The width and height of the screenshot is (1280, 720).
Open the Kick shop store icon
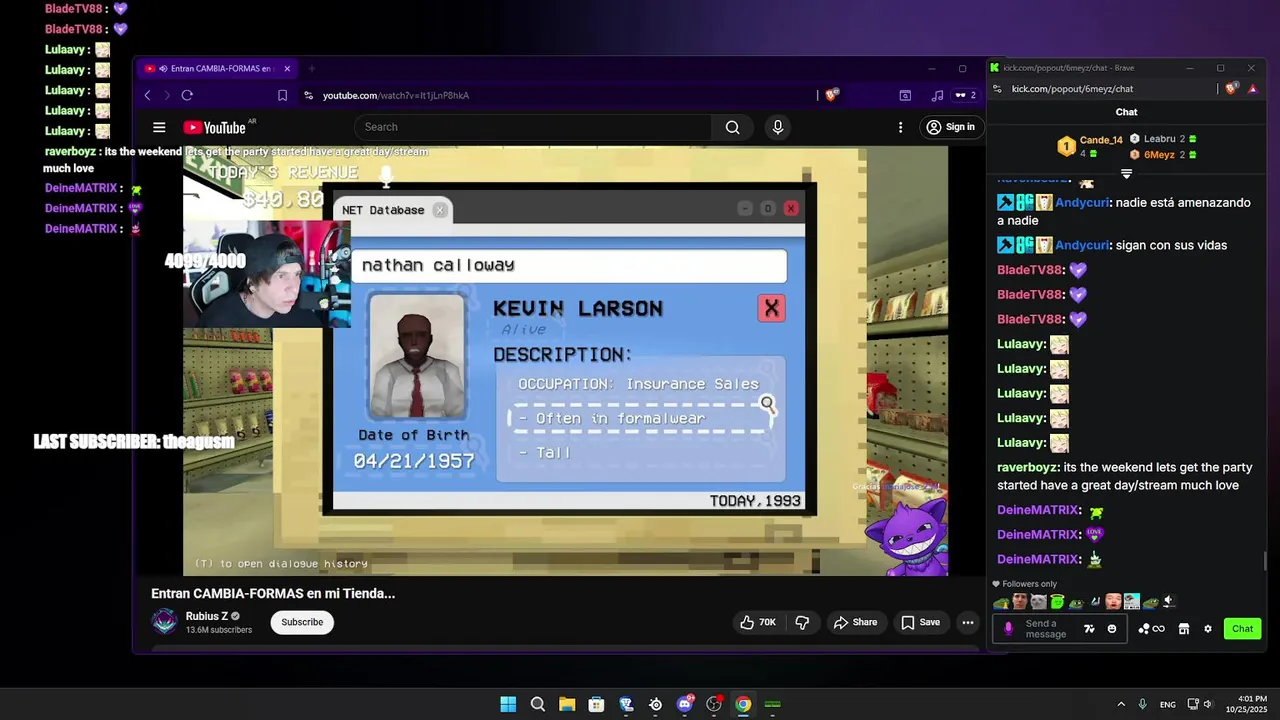click(x=1184, y=629)
